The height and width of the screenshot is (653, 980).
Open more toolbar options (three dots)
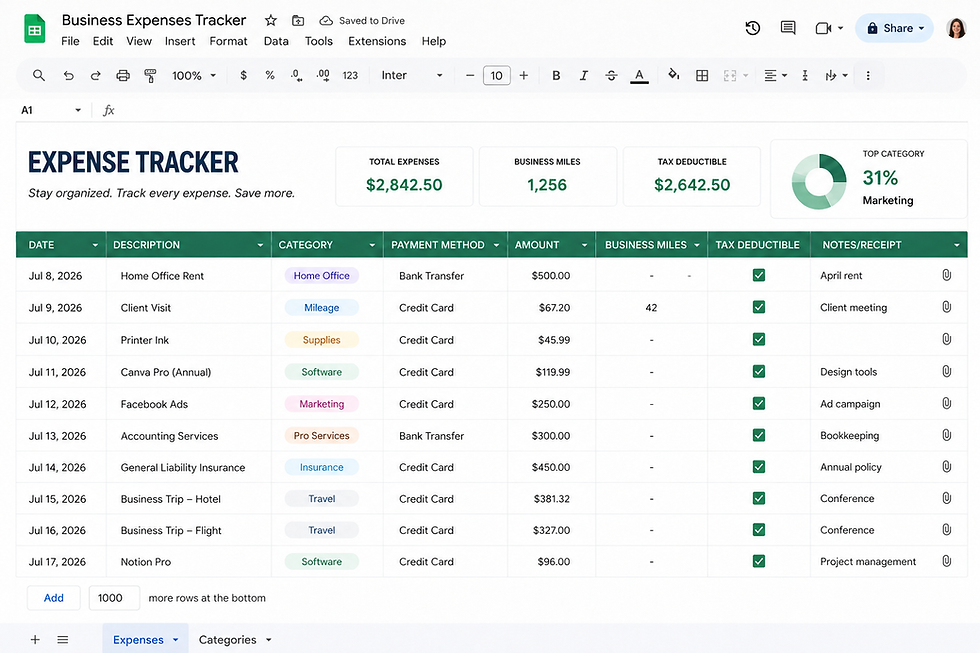tap(868, 76)
